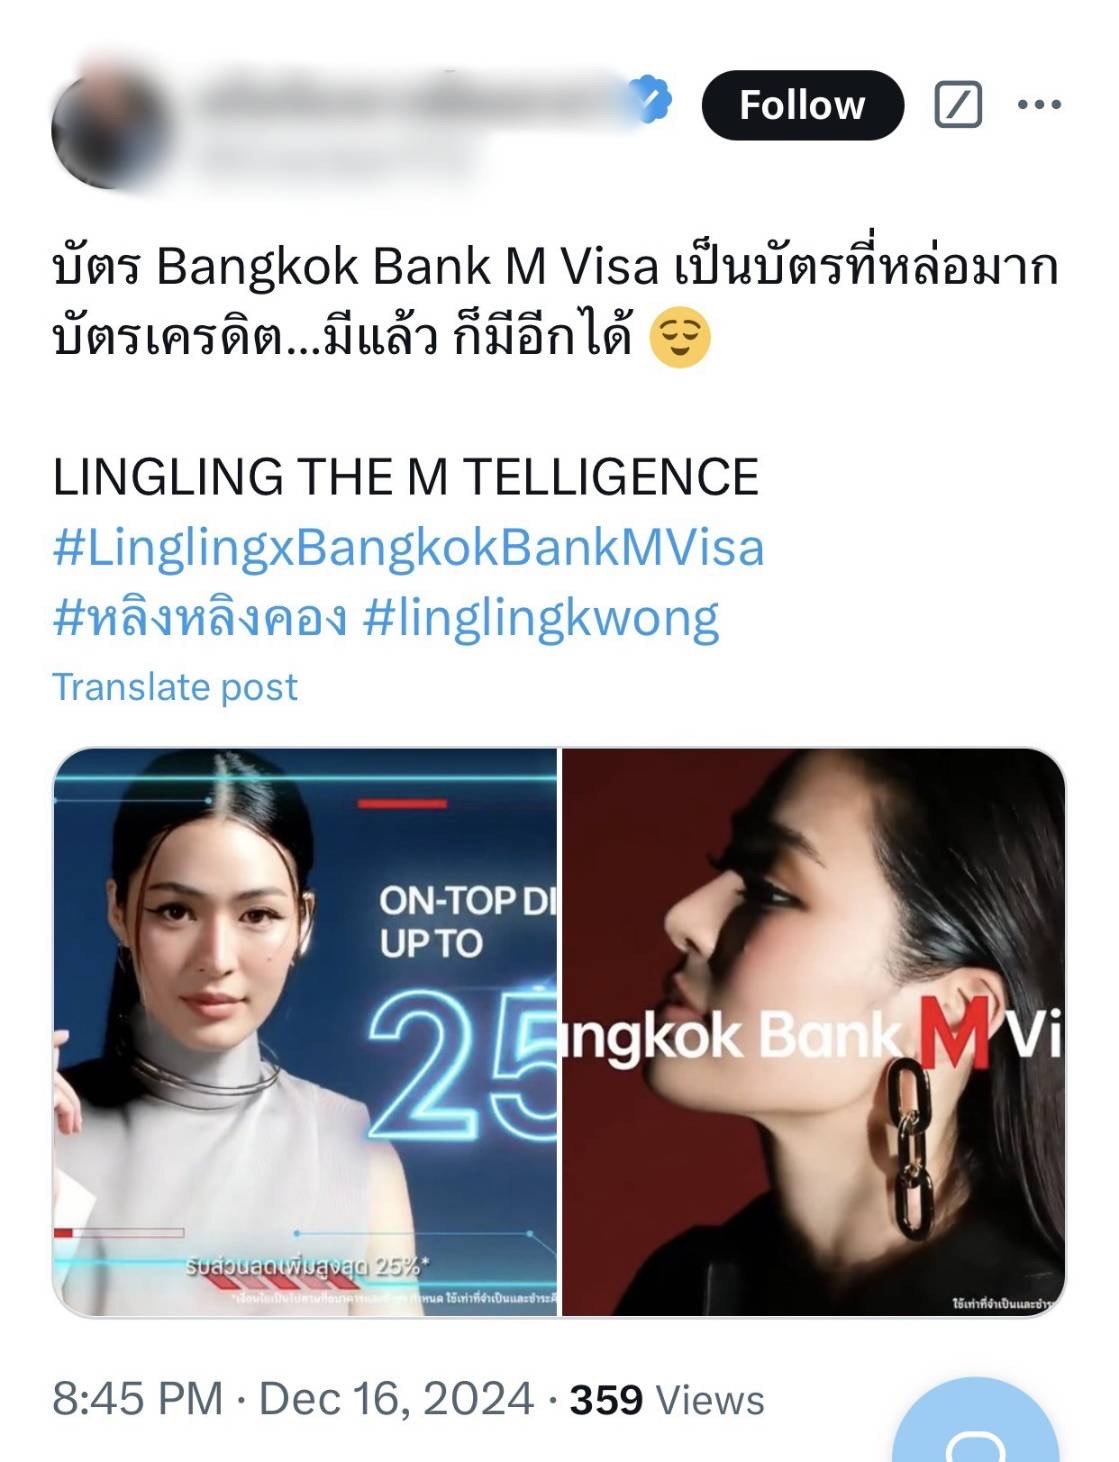Click the blue verified badge
The image size is (1119, 1462).
(650, 99)
